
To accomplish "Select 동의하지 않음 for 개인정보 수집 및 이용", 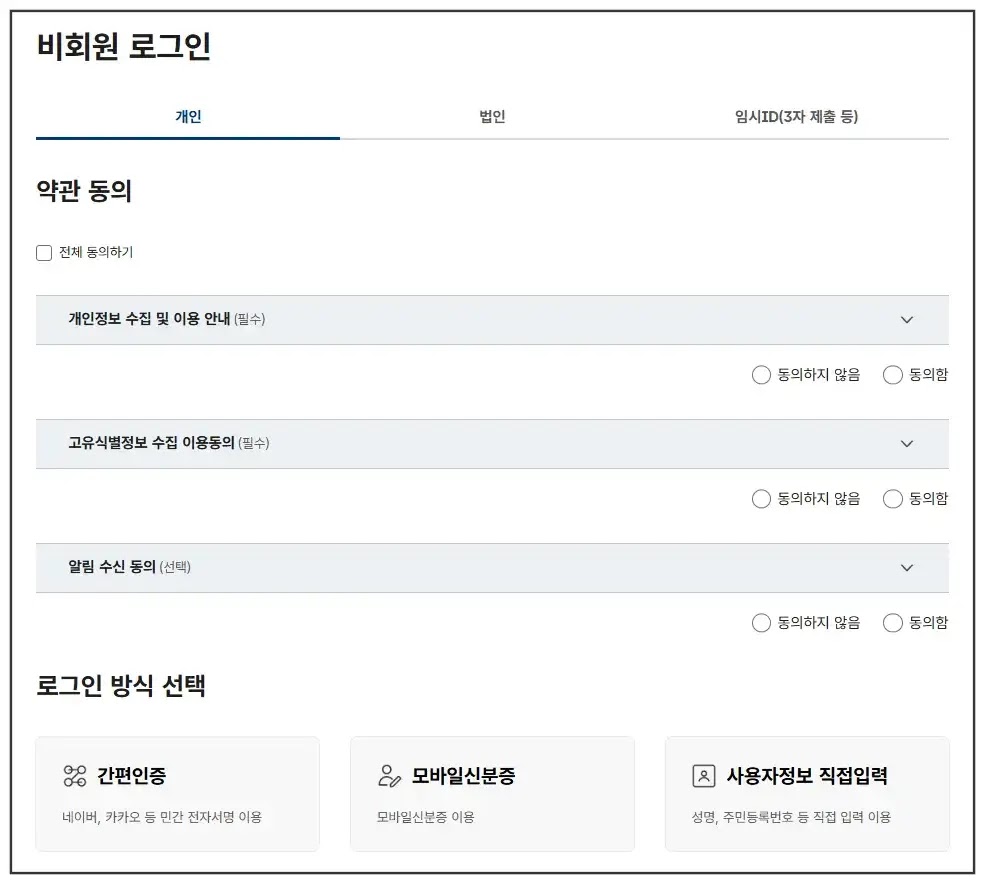I will 761,375.
